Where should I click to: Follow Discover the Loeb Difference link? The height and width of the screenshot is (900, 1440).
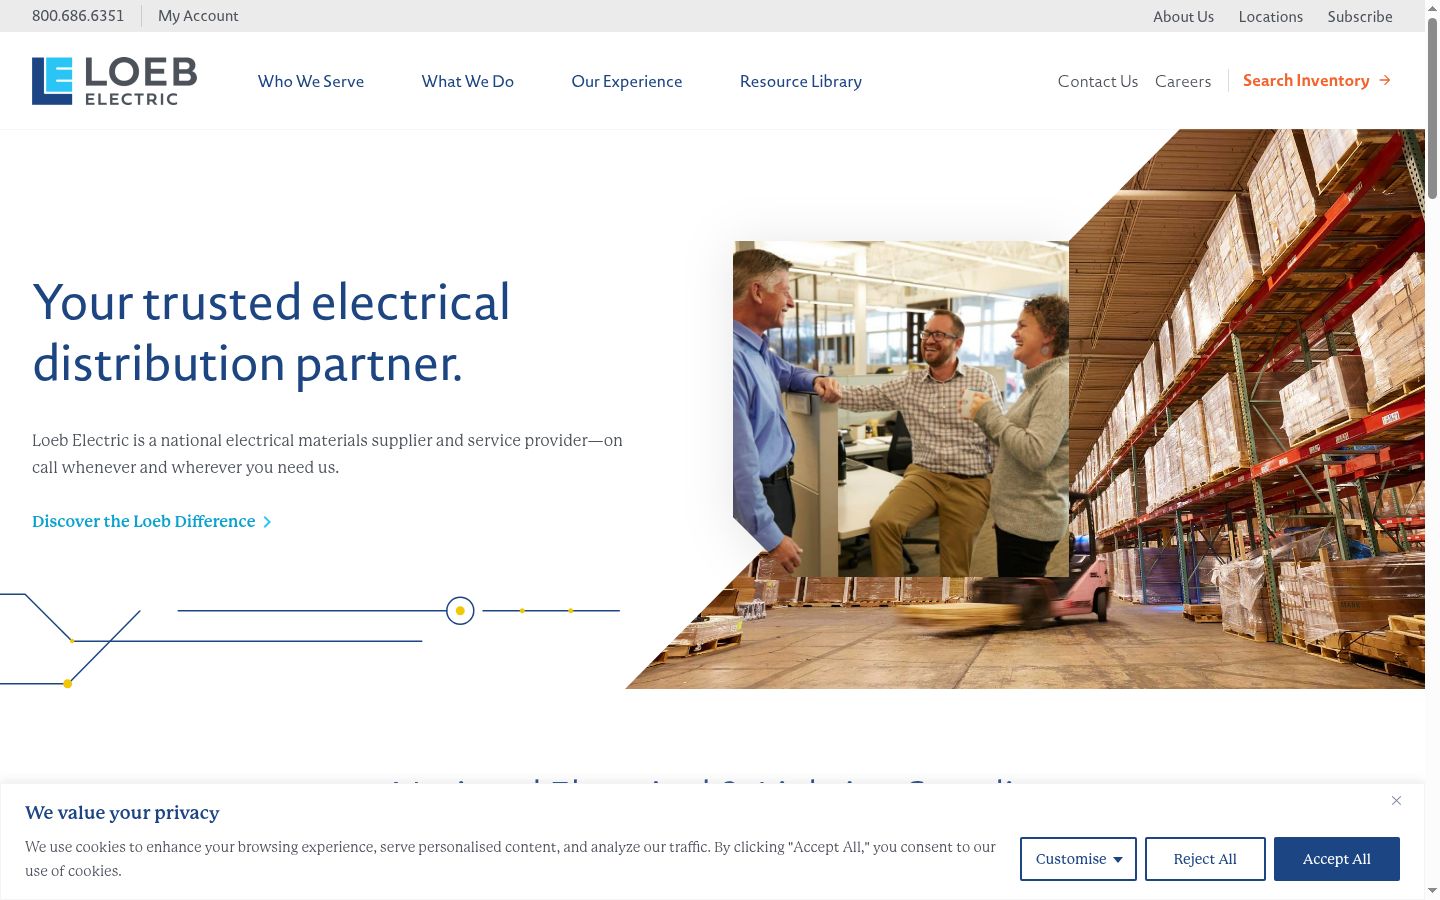click(x=144, y=522)
